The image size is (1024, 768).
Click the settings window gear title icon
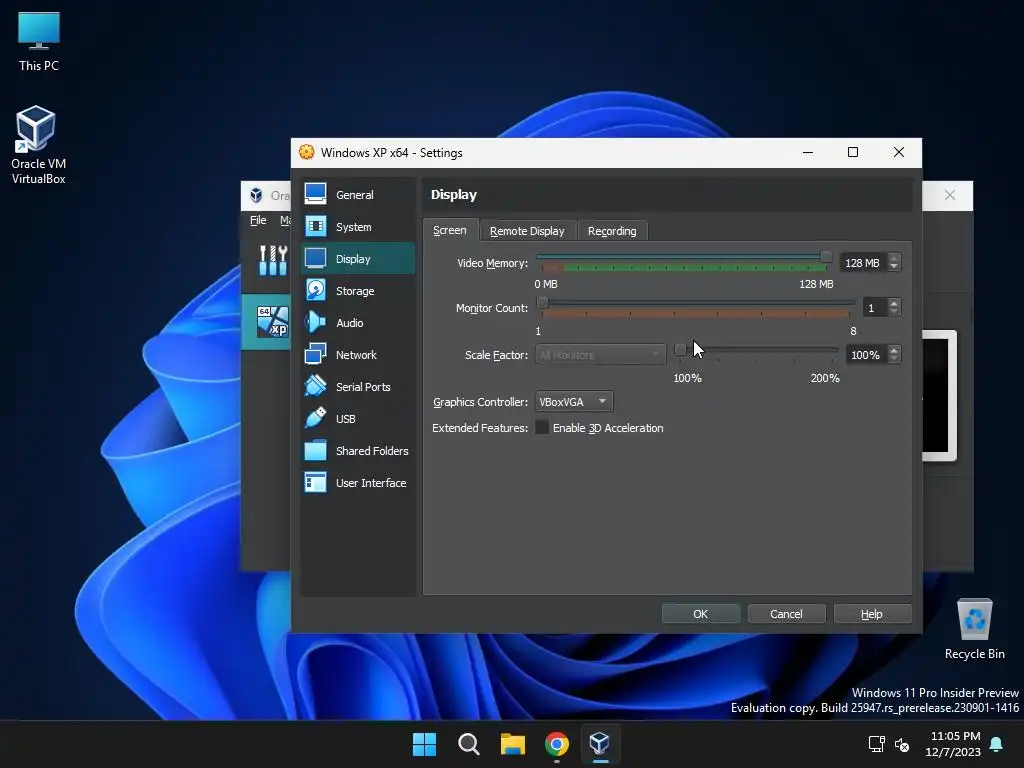pos(306,152)
